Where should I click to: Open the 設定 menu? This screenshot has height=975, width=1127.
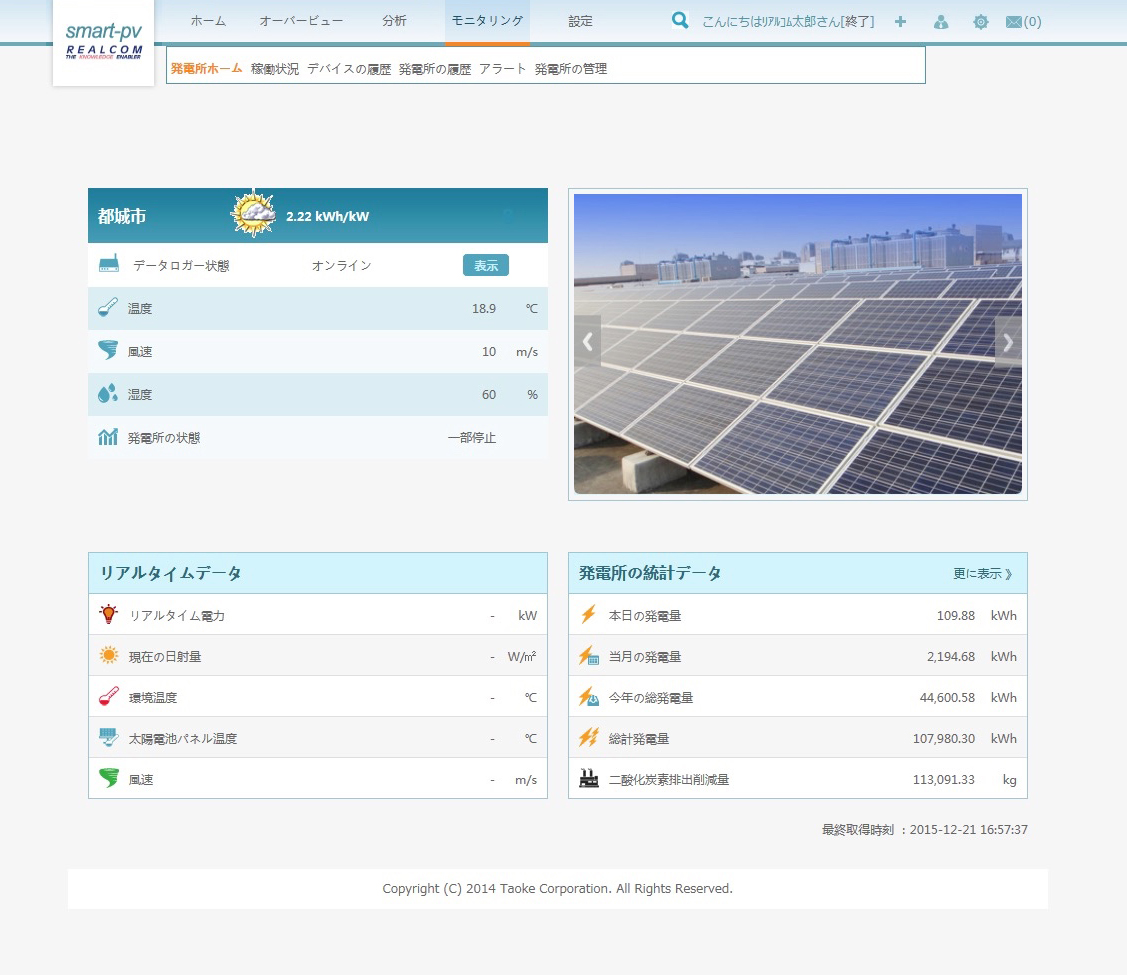click(x=580, y=21)
